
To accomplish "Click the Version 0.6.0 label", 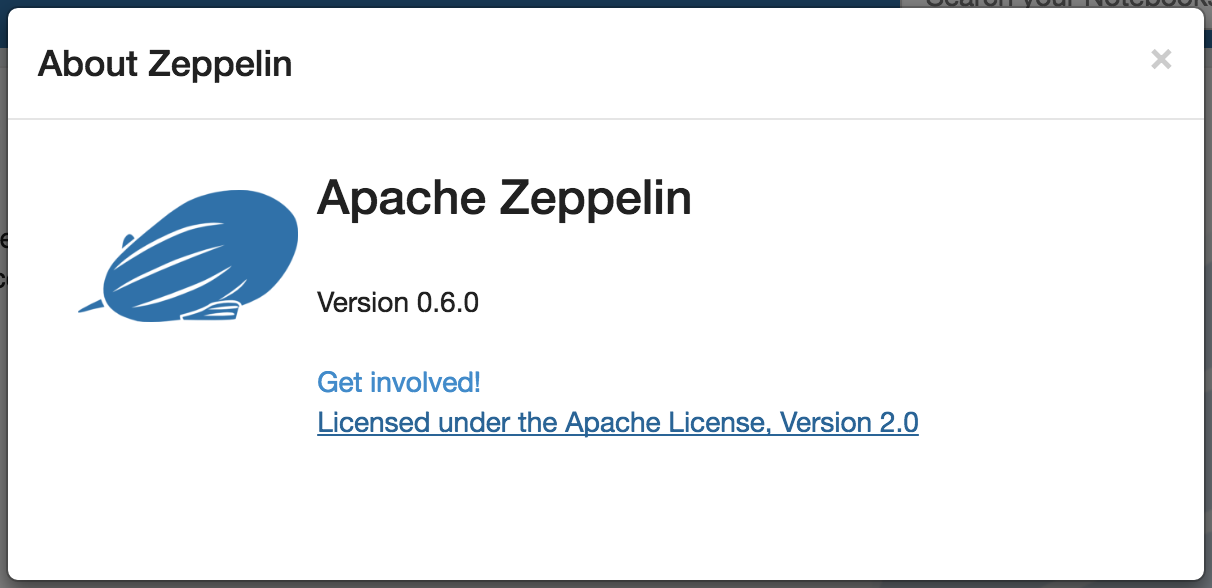I will 398,302.
